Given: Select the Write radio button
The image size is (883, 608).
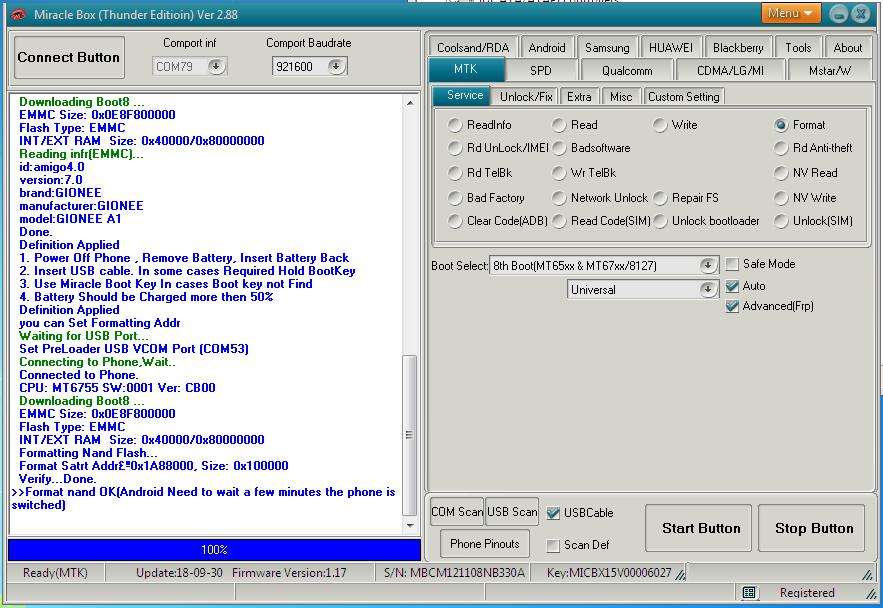Looking at the screenshot, I should (x=660, y=125).
